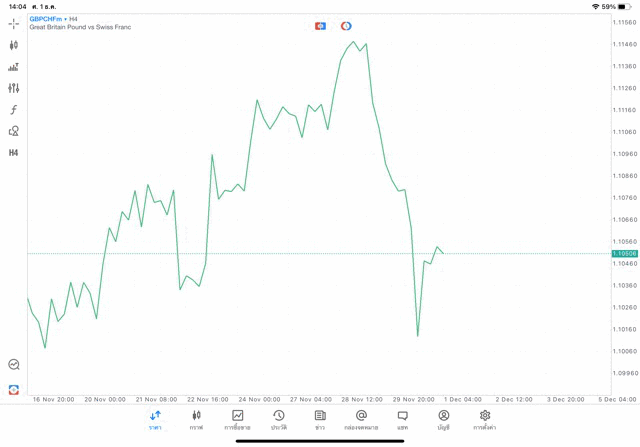Tap the red-blue circular icon above the chart
This screenshot has width=640, height=447.
click(346, 26)
